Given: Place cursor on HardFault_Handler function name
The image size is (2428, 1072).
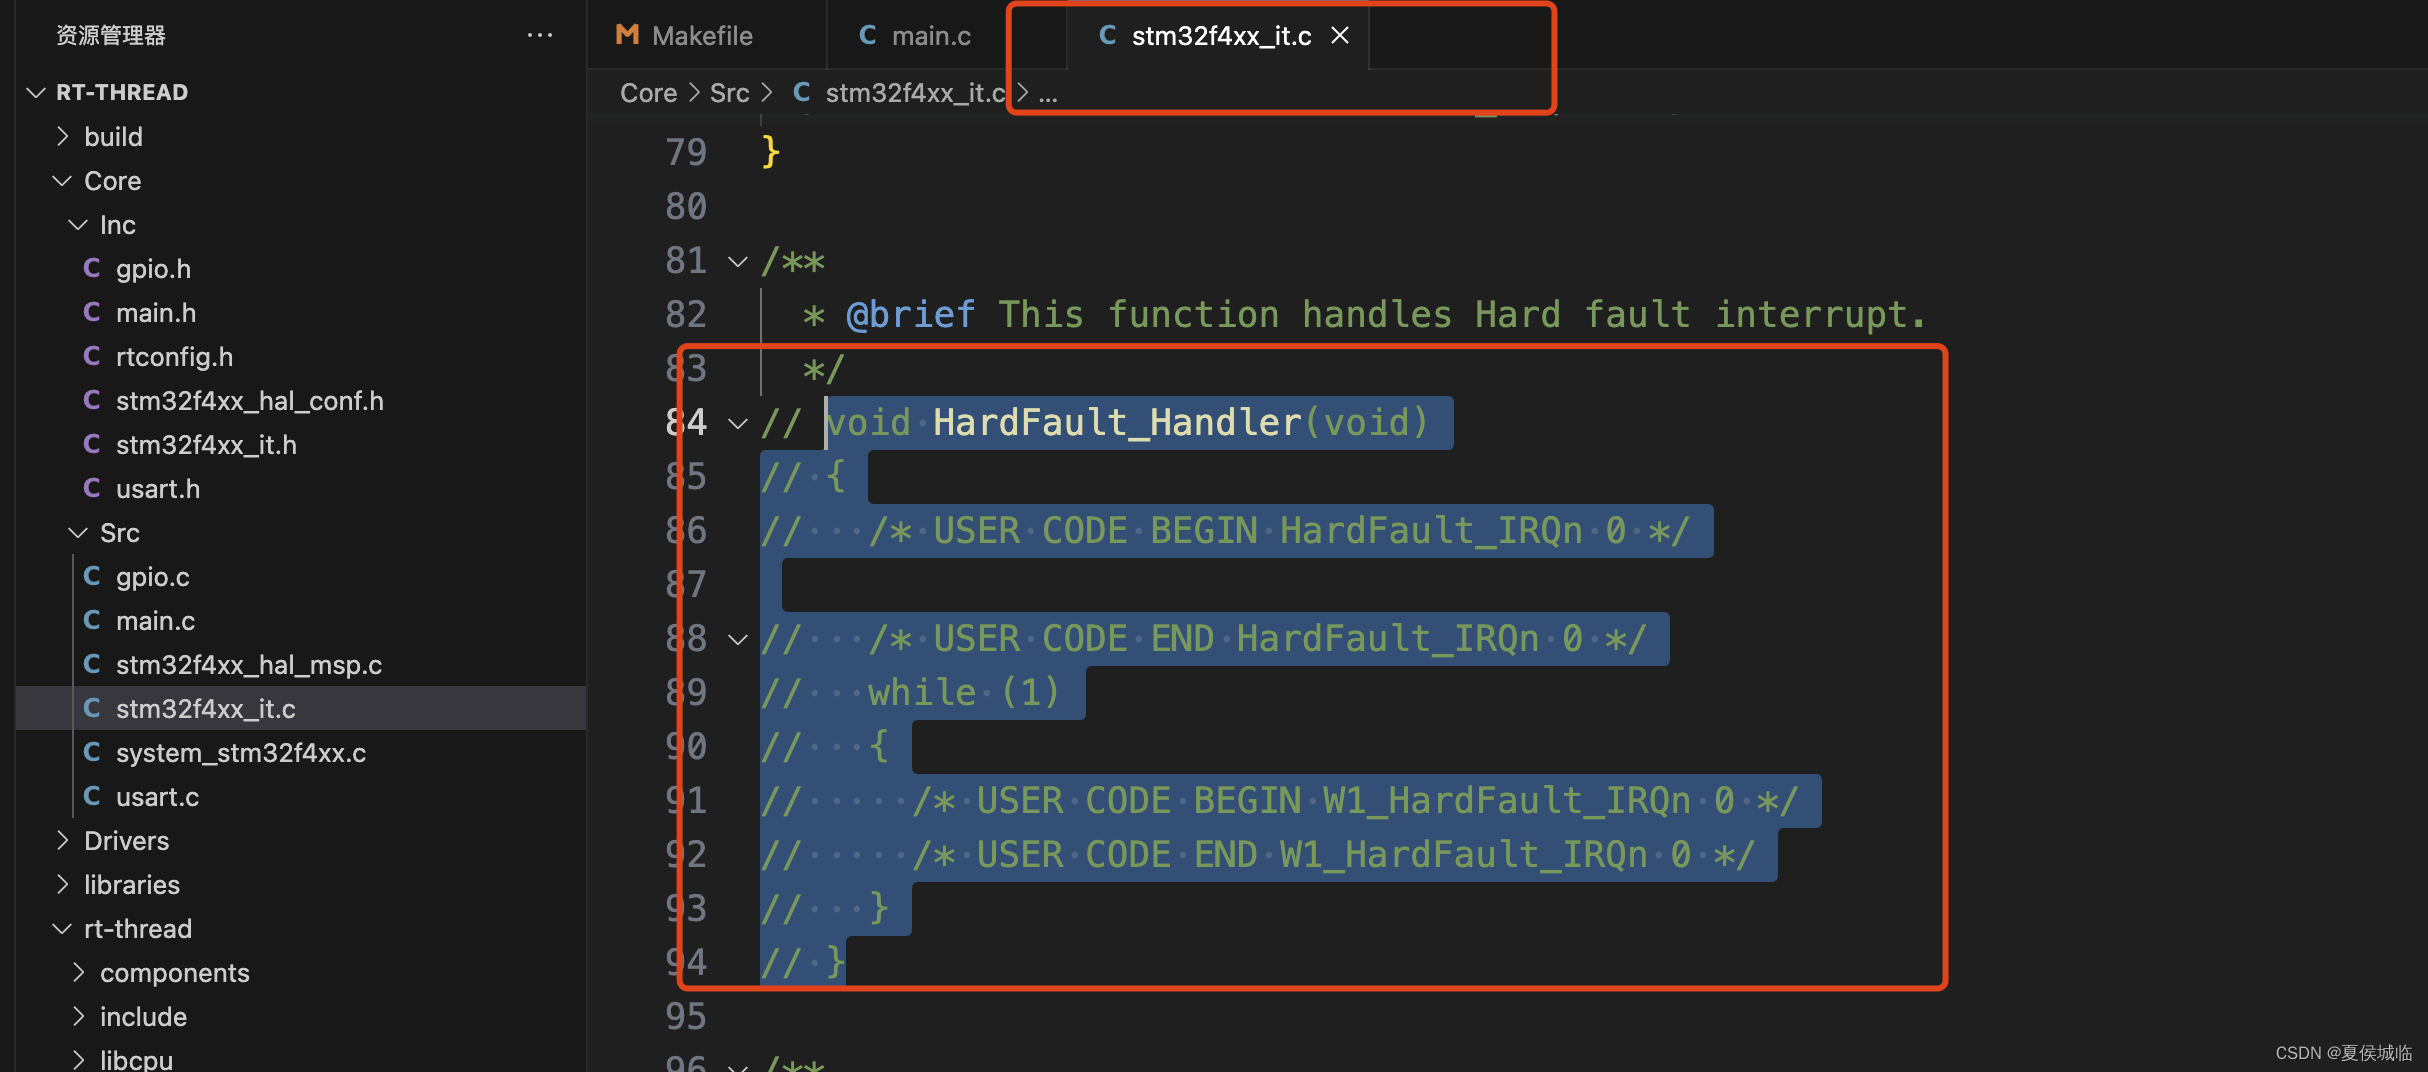Looking at the screenshot, I should pyautogui.click(x=1117, y=422).
